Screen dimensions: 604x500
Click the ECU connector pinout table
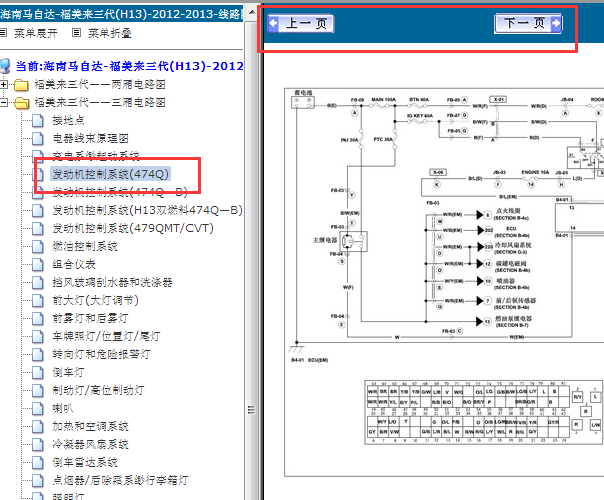click(x=484, y=412)
